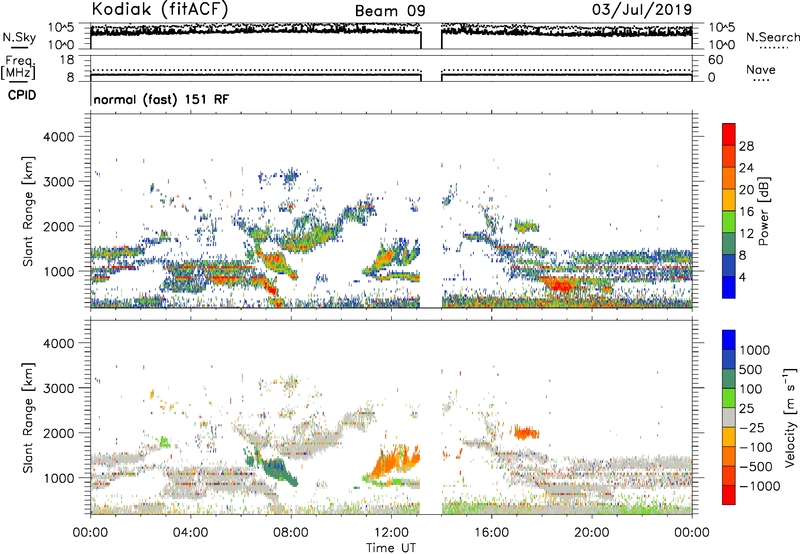The image size is (800, 554).
Task: Click the 'Freq. [MHz]' axis label
Action: [18, 68]
